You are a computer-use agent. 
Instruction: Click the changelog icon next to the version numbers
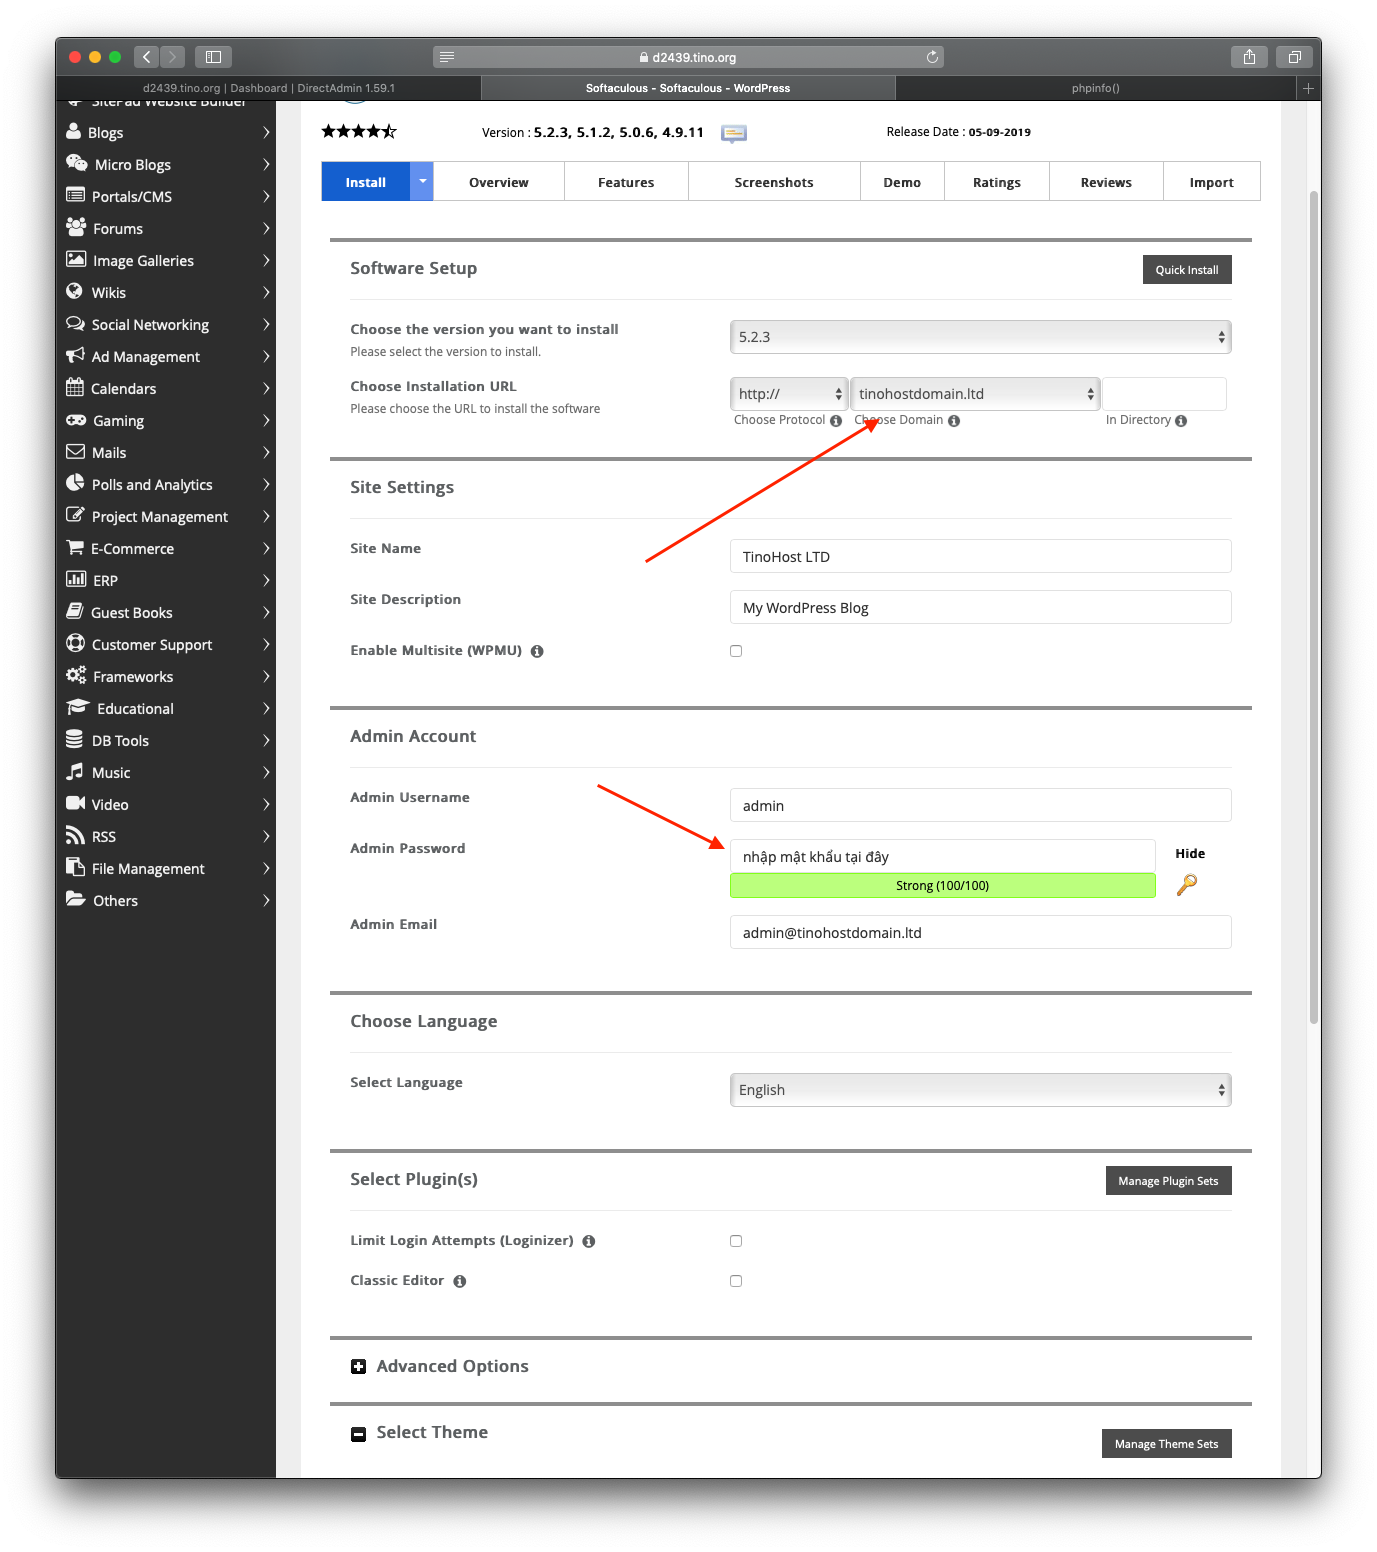point(734,133)
